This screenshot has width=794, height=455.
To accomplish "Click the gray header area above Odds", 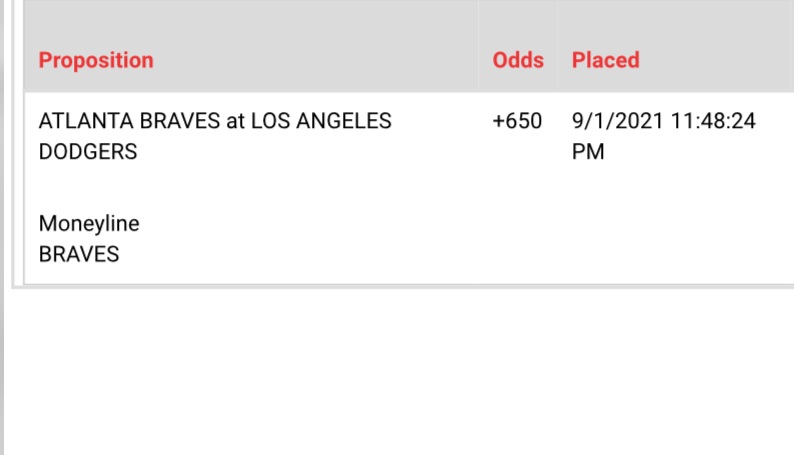I will [518, 23].
